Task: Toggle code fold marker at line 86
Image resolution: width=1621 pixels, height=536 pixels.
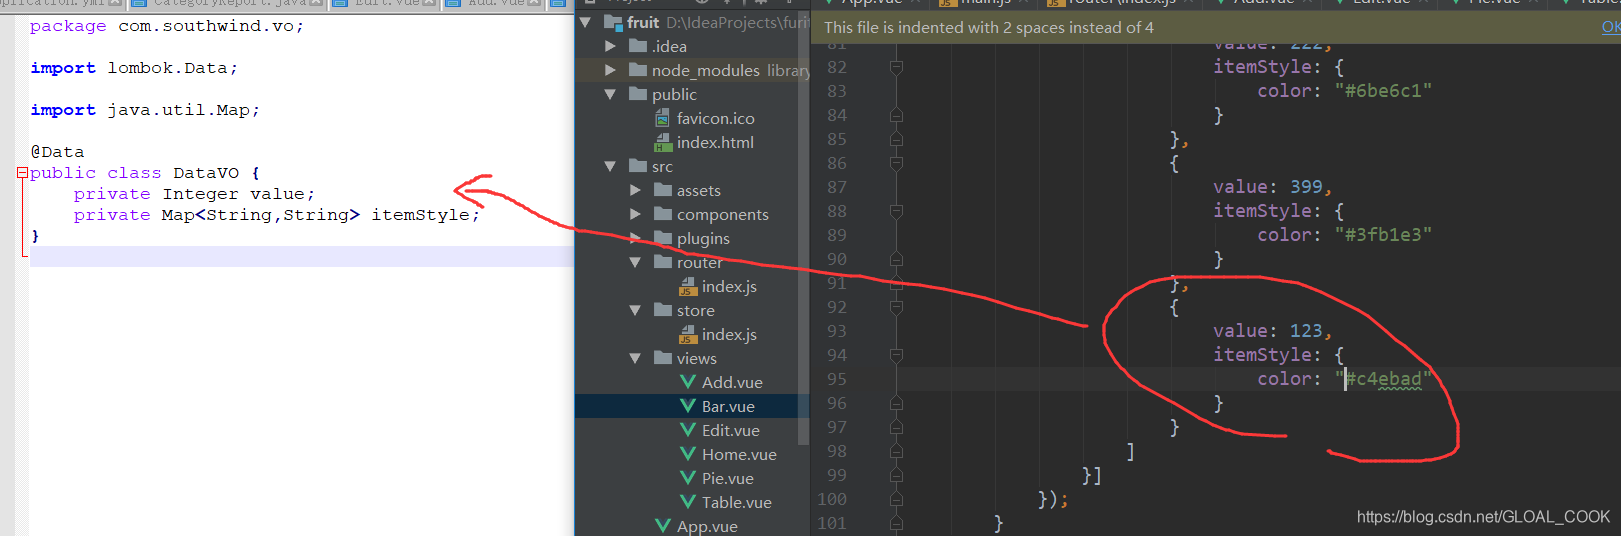Action: pyautogui.click(x=896, y=163)
